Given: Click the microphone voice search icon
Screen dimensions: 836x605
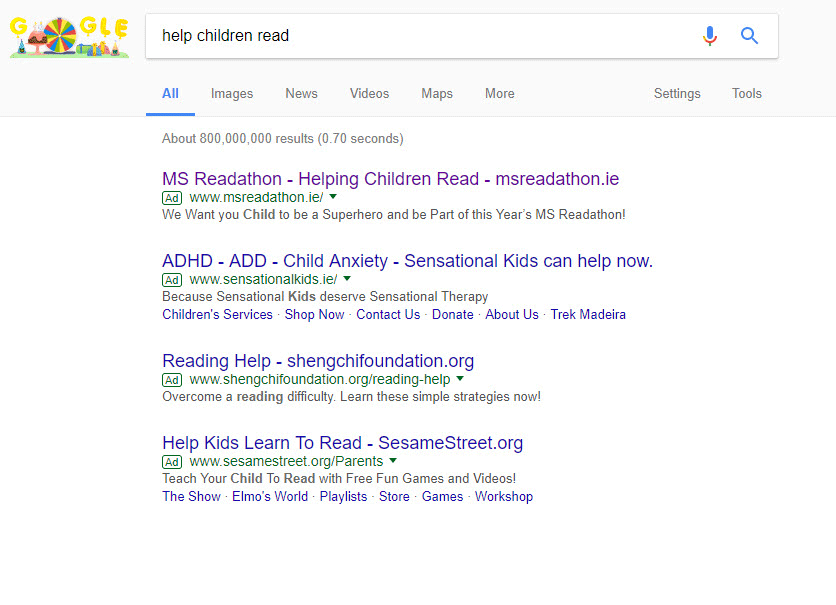Looking at the screenshot, I should point(710,36).
